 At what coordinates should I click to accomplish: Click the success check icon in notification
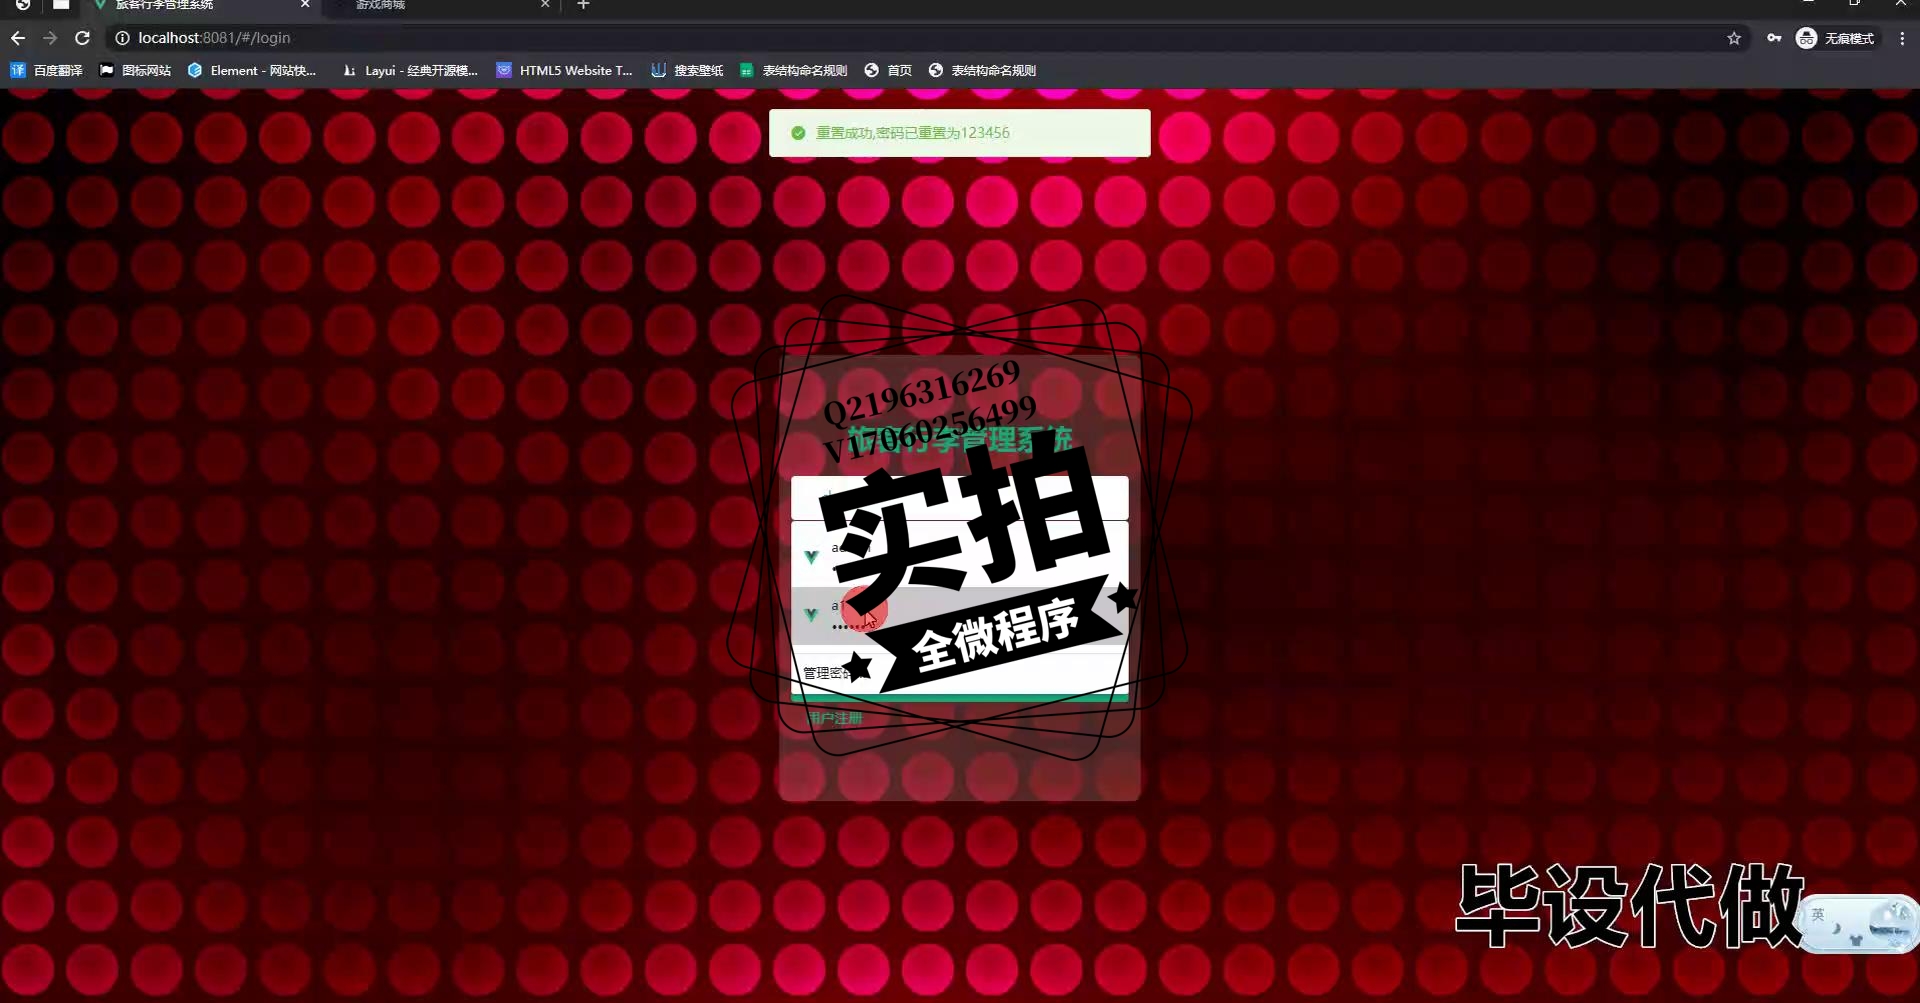tap(798, 133)
